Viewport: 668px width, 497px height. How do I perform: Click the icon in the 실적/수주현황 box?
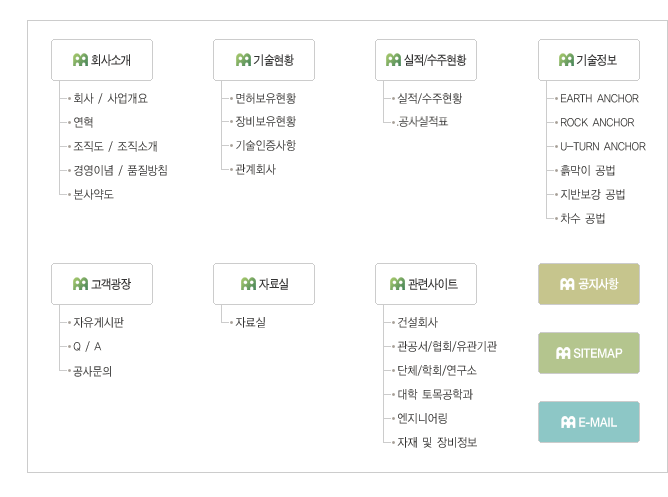(x=393, y=60)
